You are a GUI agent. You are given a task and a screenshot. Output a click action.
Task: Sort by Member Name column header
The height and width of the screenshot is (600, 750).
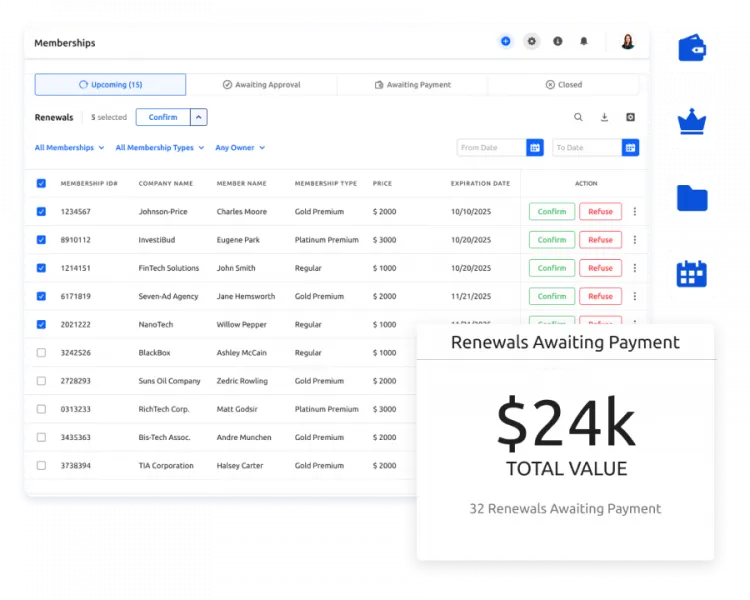[x=242, y=183]
